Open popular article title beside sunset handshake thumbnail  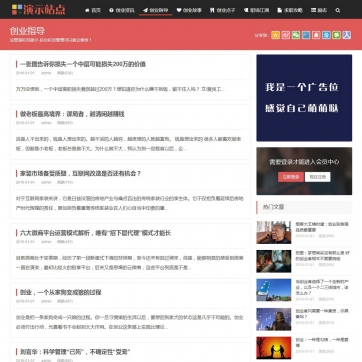click(x=322, y=343)
